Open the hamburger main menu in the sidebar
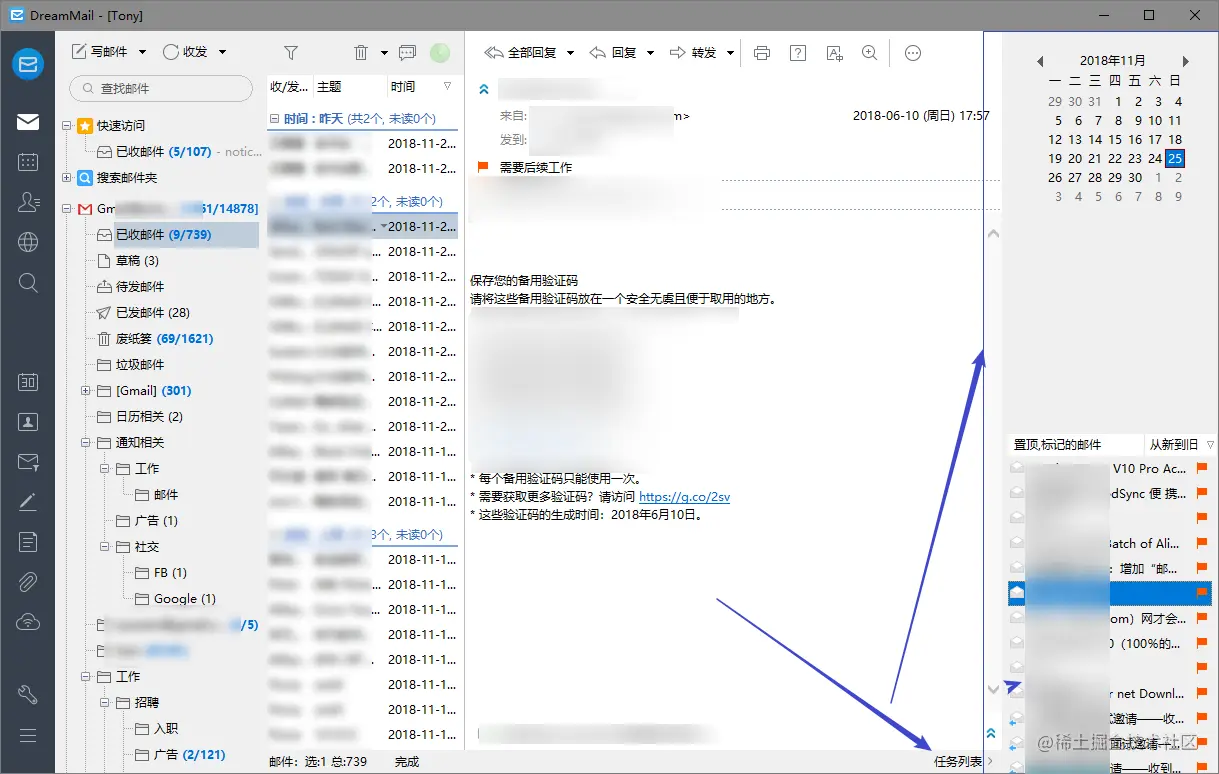 28,735
